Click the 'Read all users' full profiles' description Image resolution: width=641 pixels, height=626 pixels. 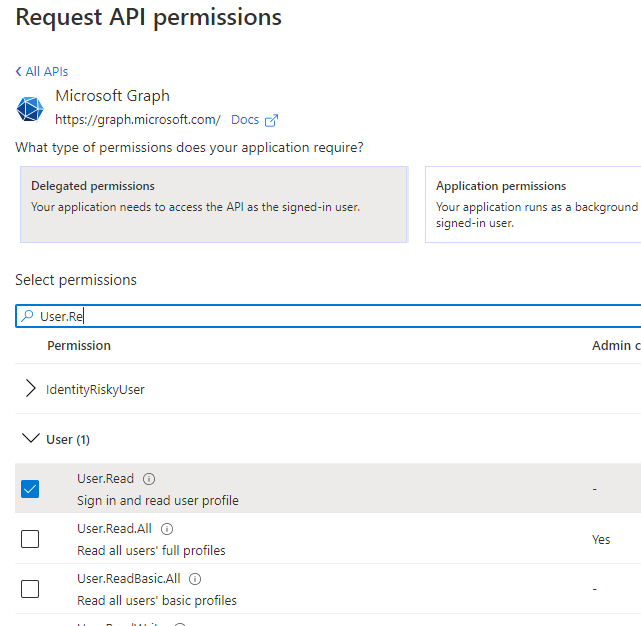point(151,551)
